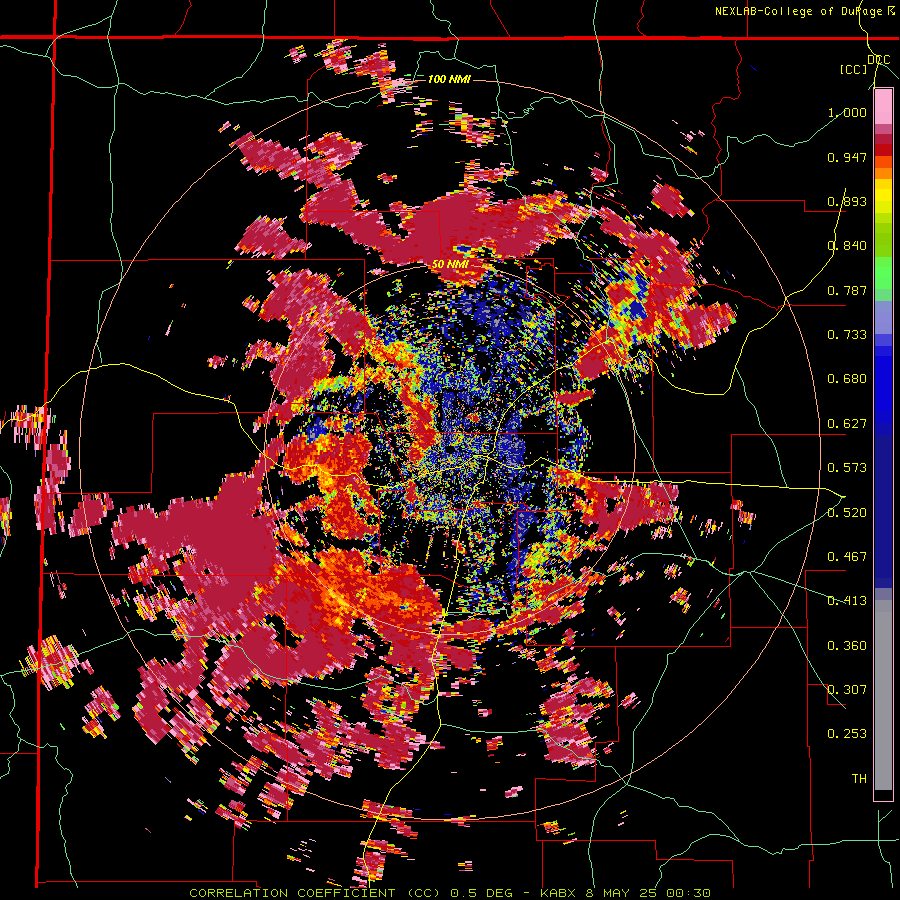Click the 0.627 color scale label

coord(847,424)
